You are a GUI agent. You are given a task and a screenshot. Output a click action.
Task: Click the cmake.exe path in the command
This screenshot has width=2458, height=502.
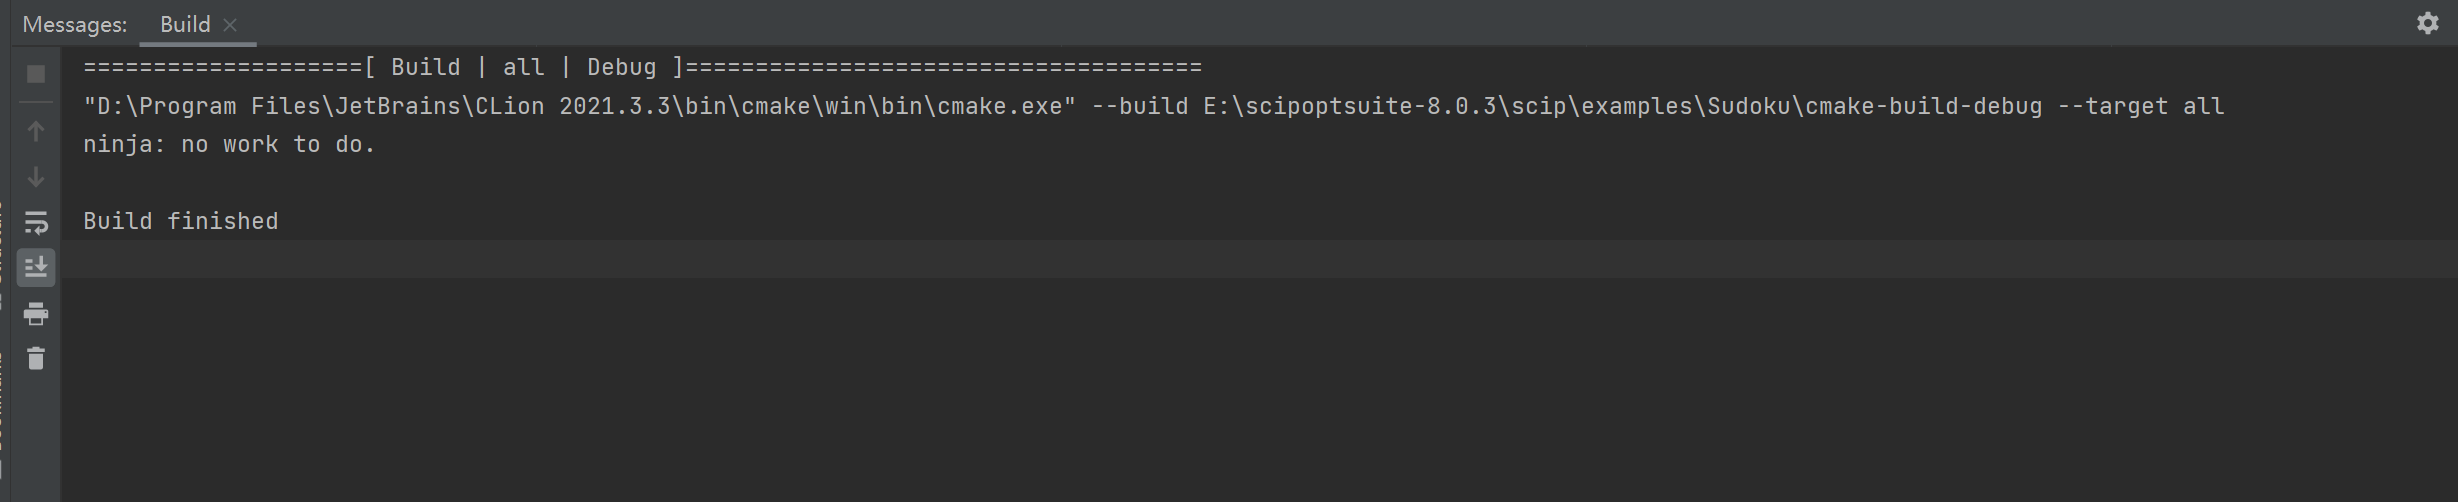(580, 107)
